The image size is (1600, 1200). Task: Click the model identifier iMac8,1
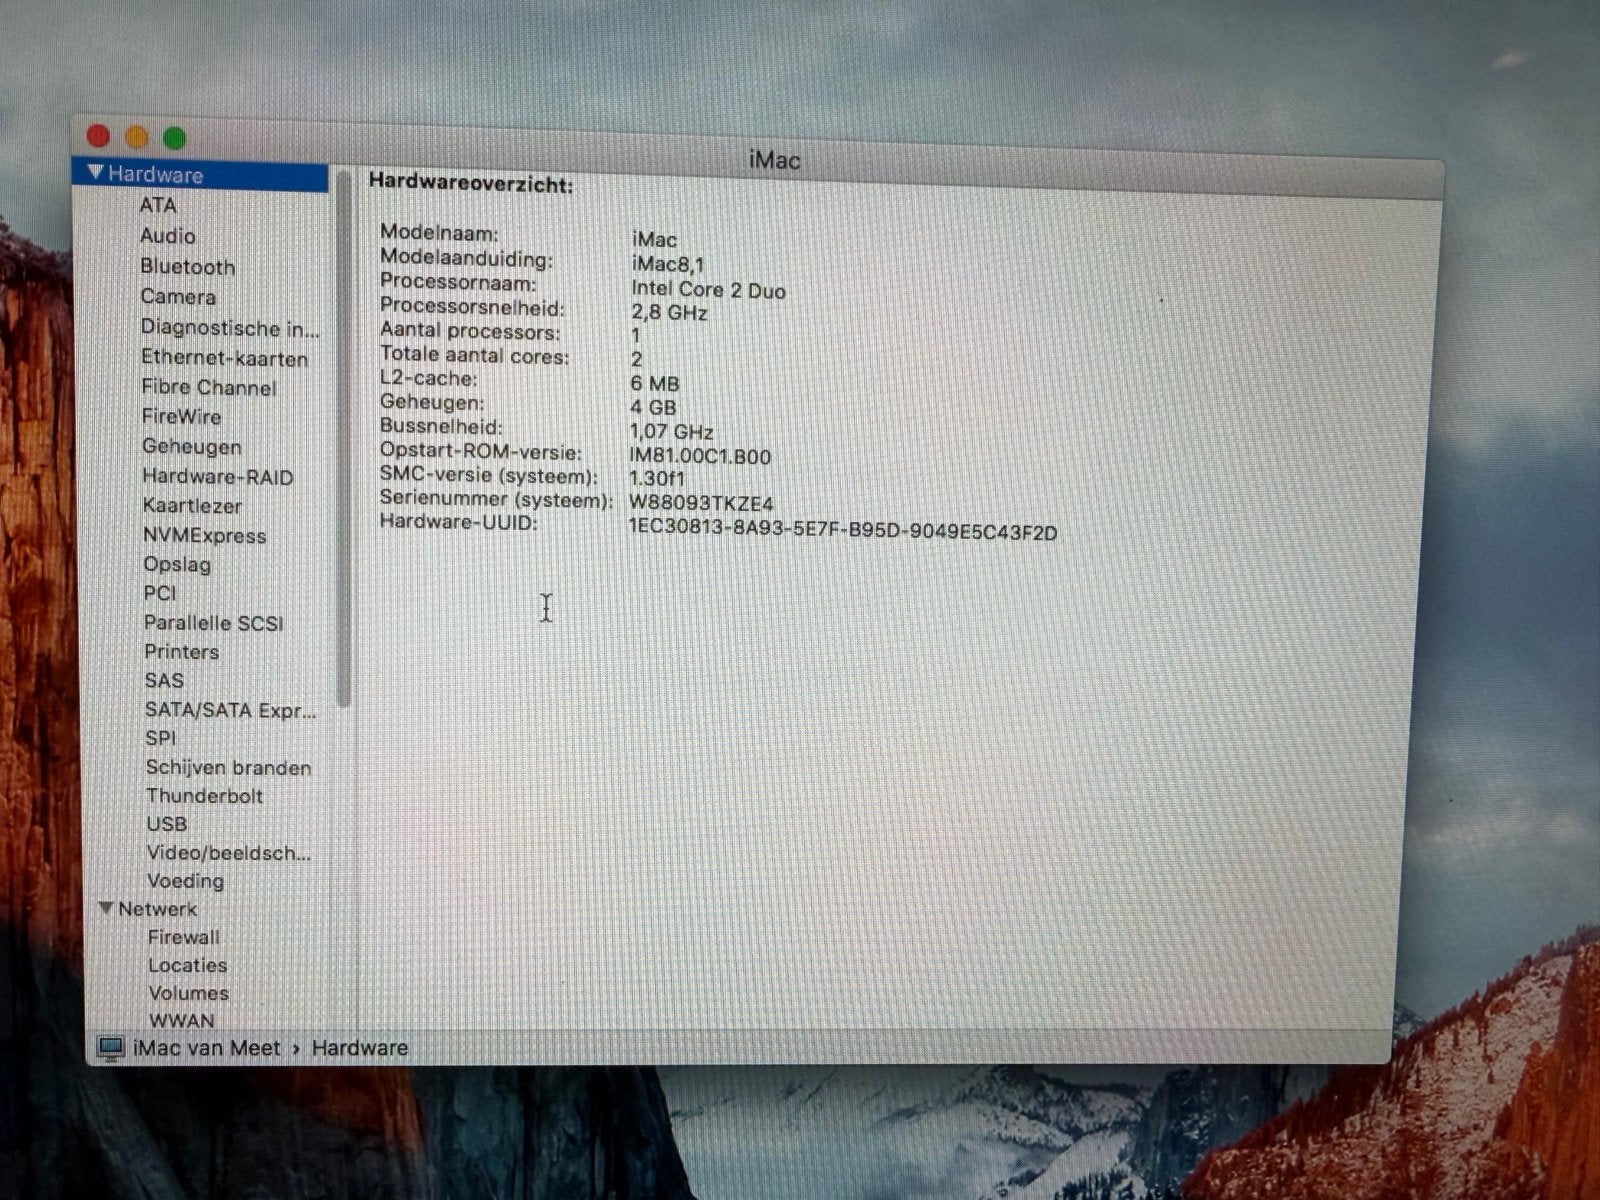tap(668, 264)
